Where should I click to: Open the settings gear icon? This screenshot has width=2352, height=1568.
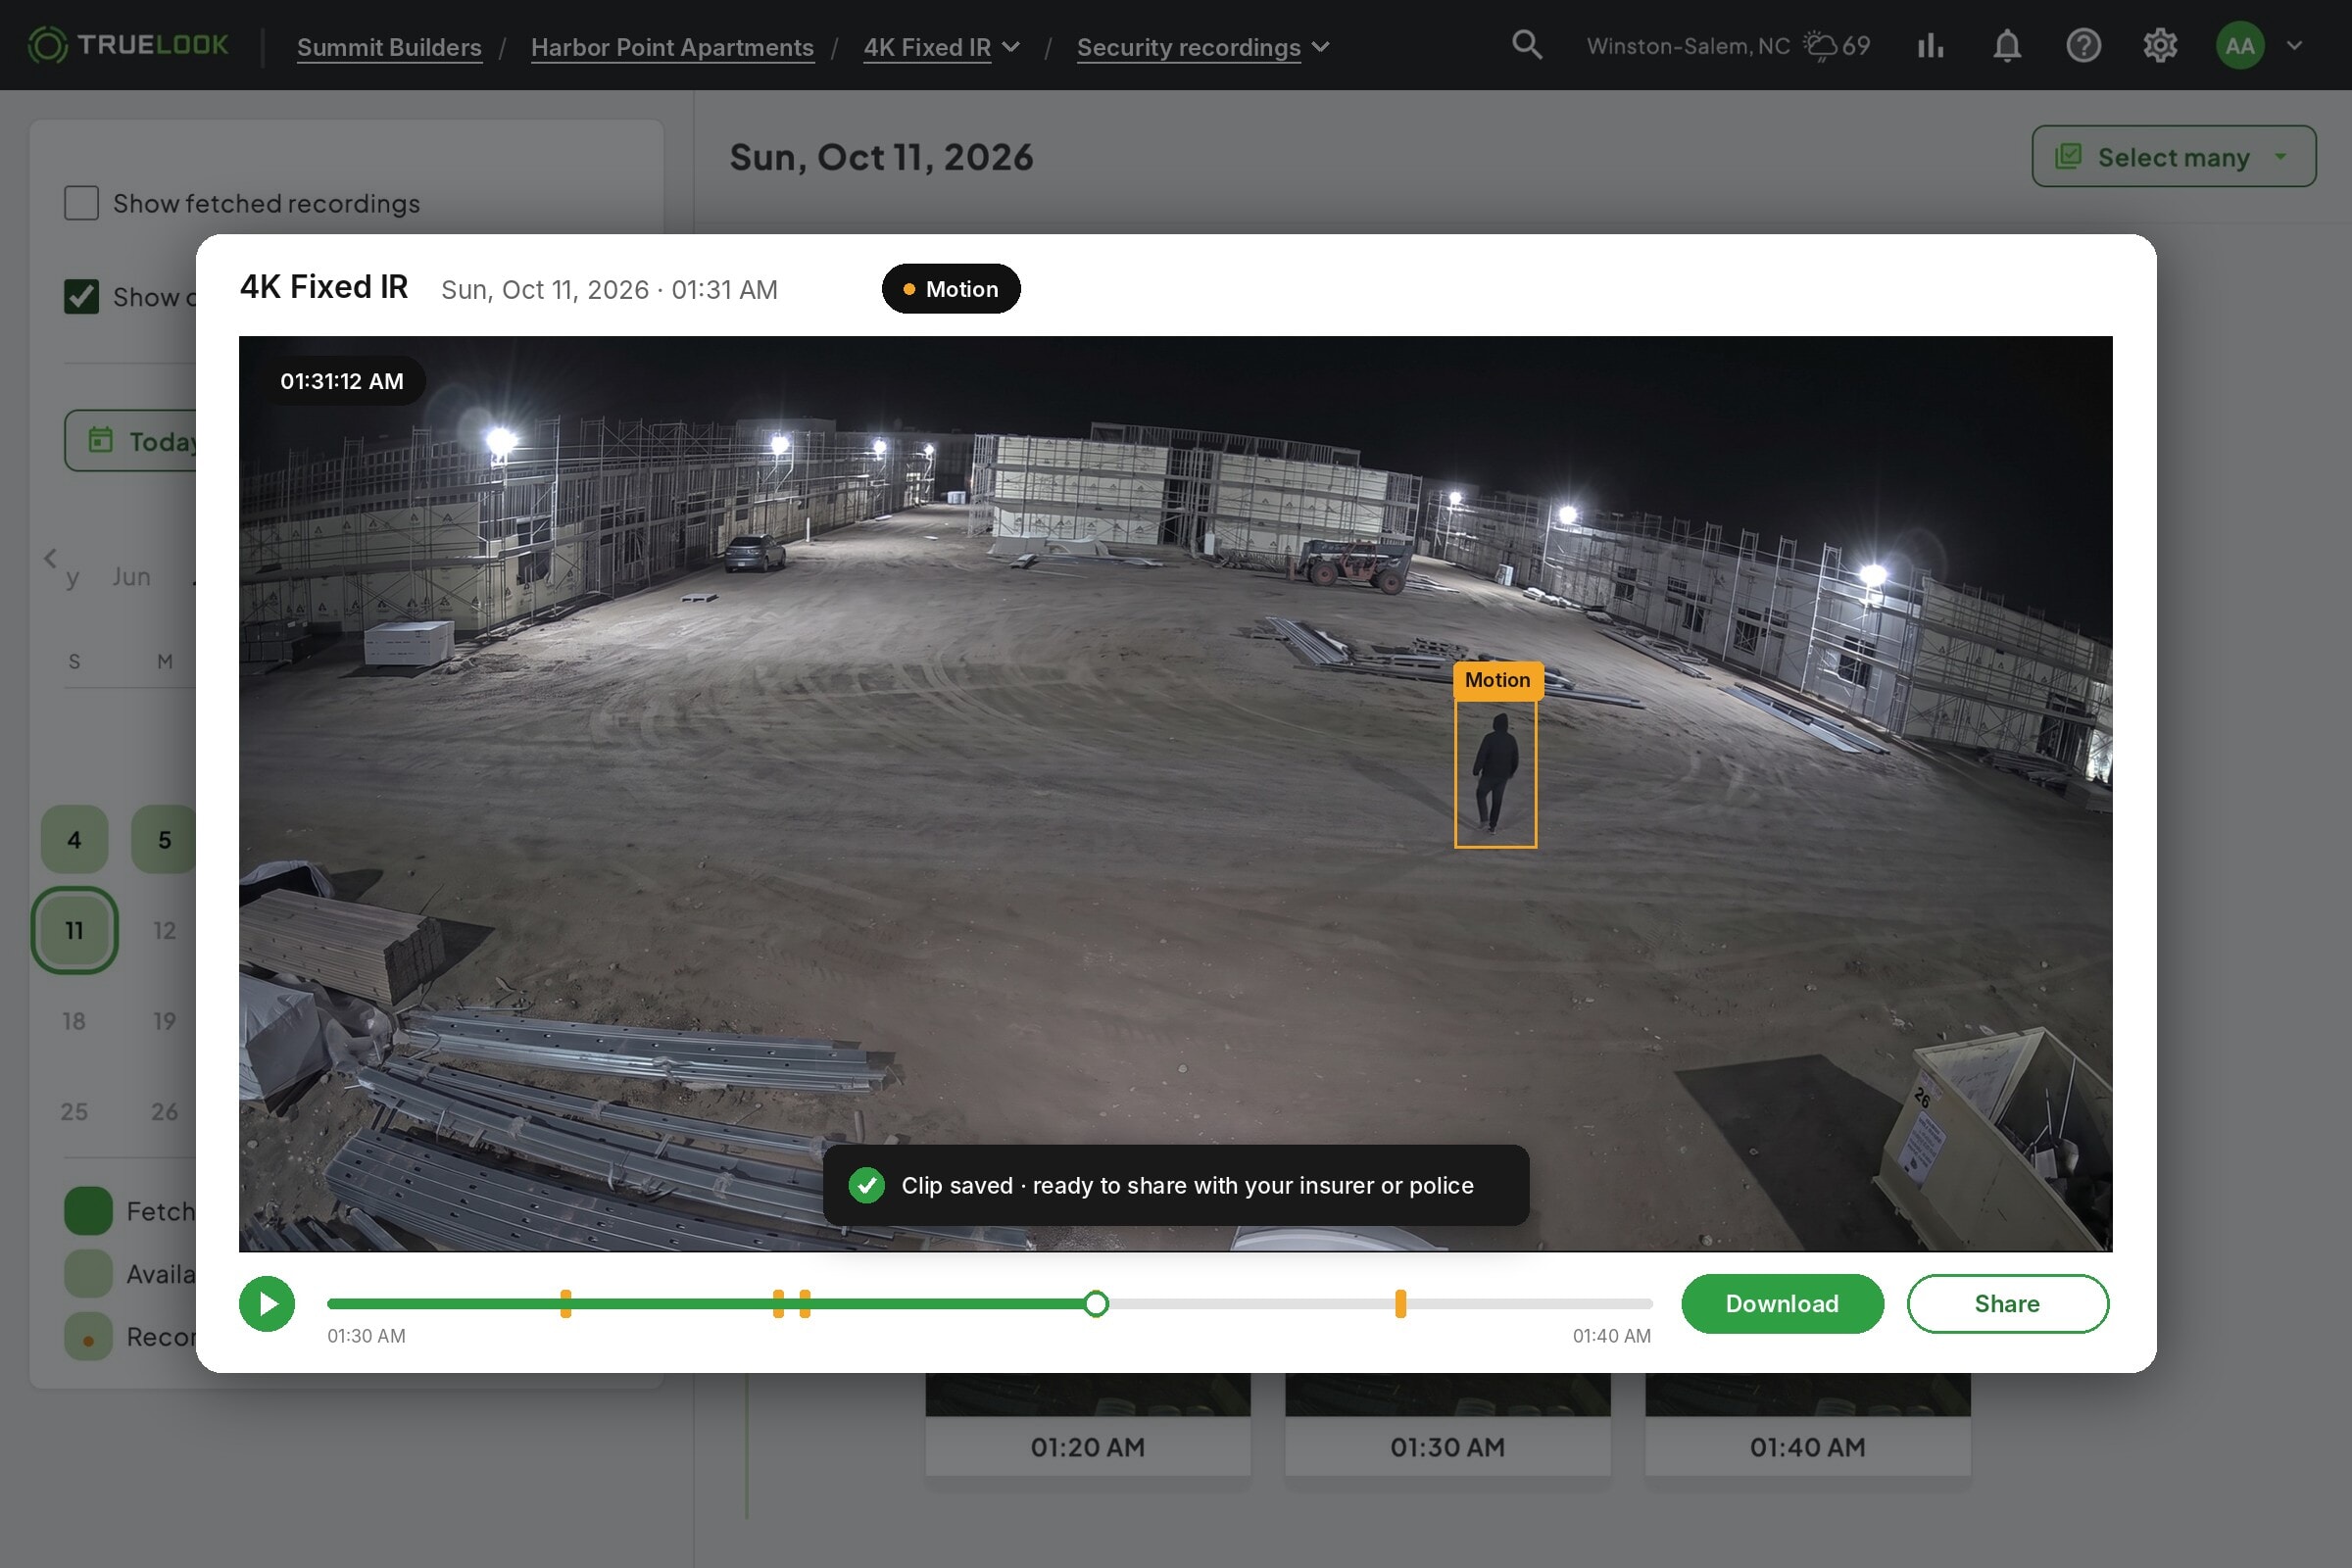tap(2160, 45)
